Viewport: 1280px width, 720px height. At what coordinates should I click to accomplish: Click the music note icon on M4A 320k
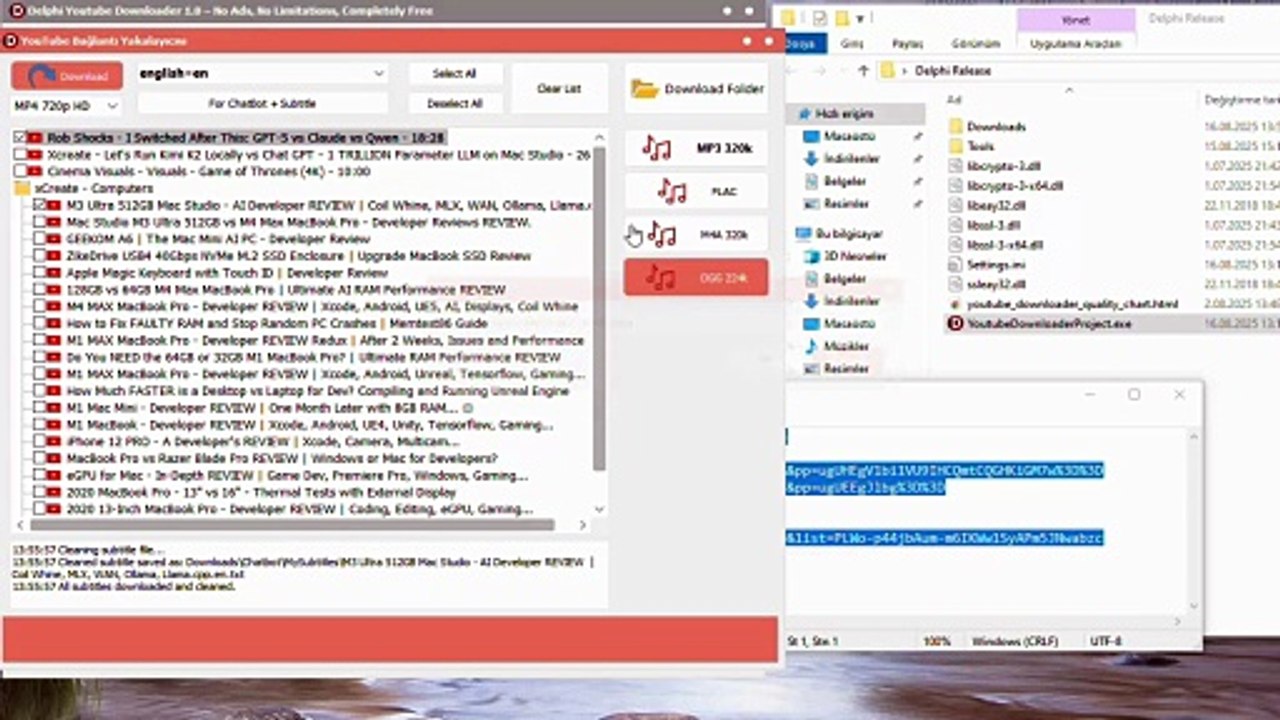[661, 235]
